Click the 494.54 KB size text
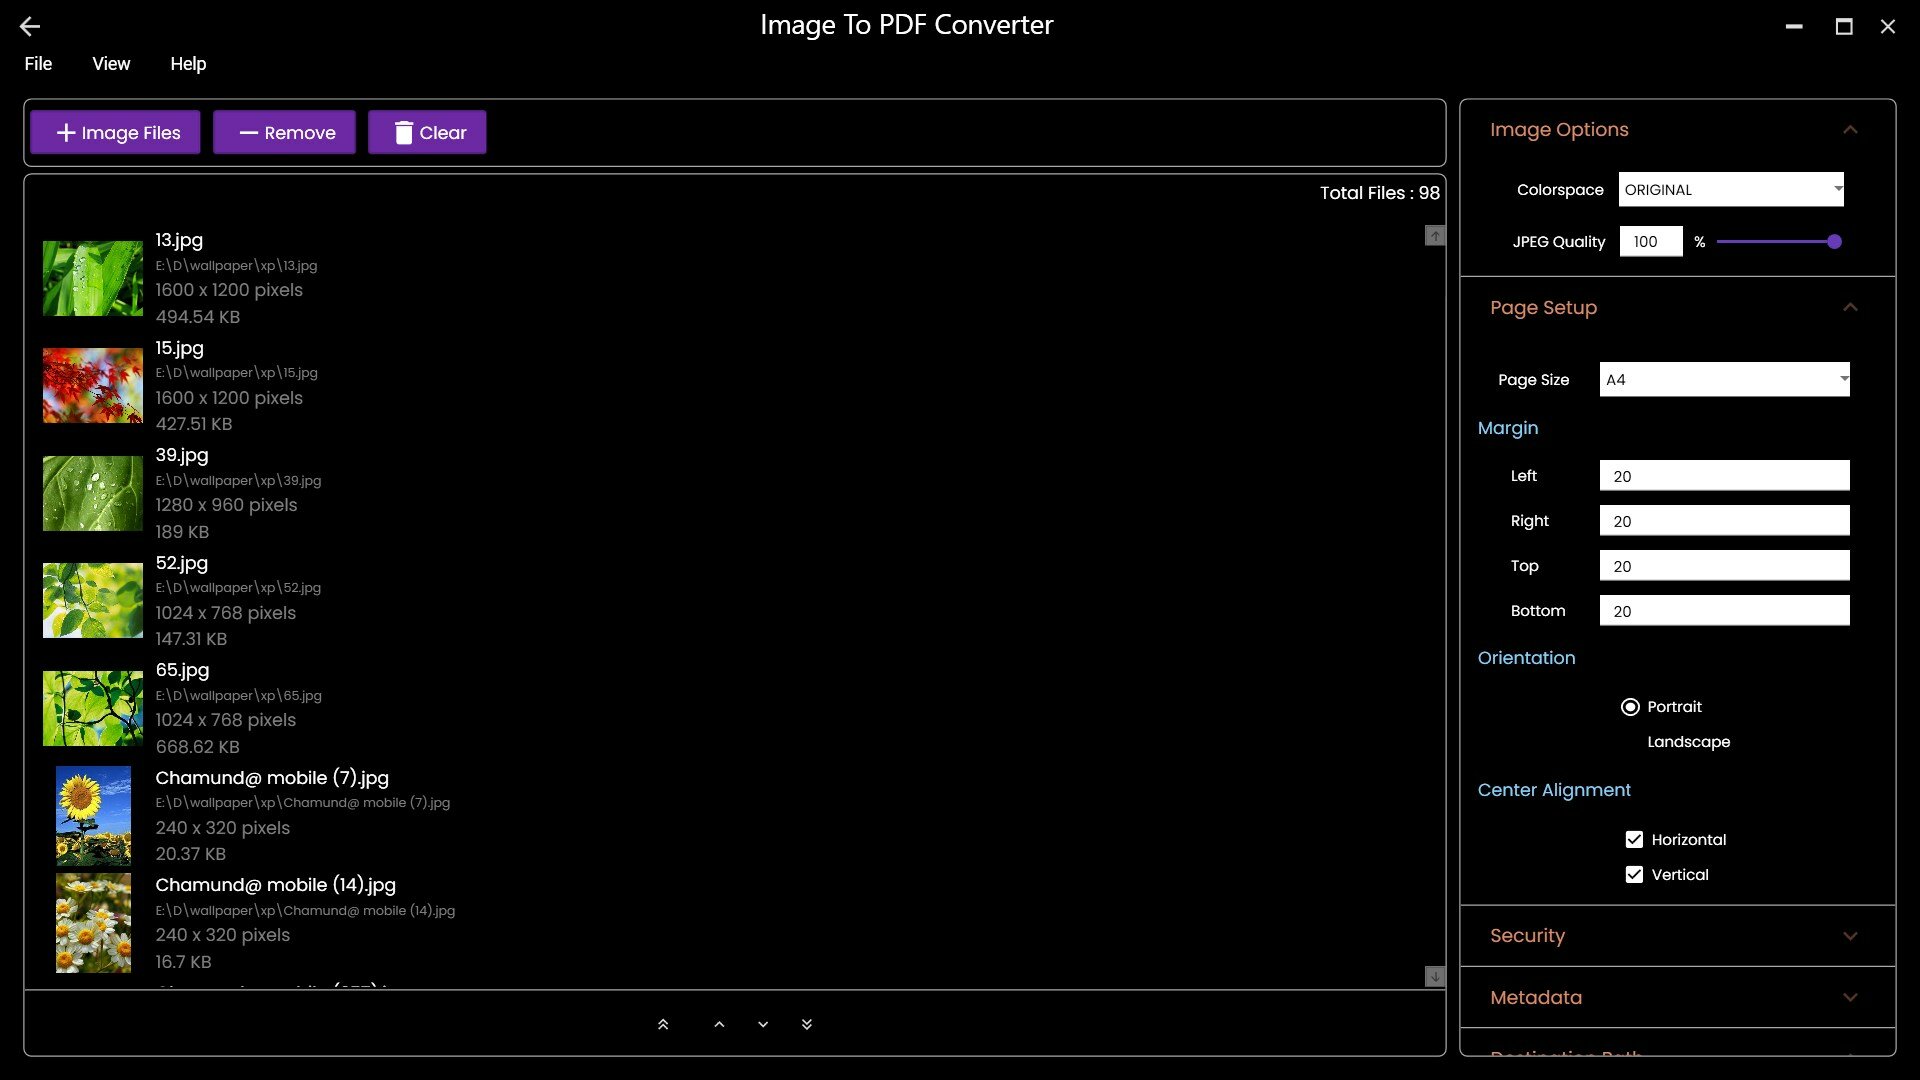Screen dimensions: 1920x1080 pos(198,317)
